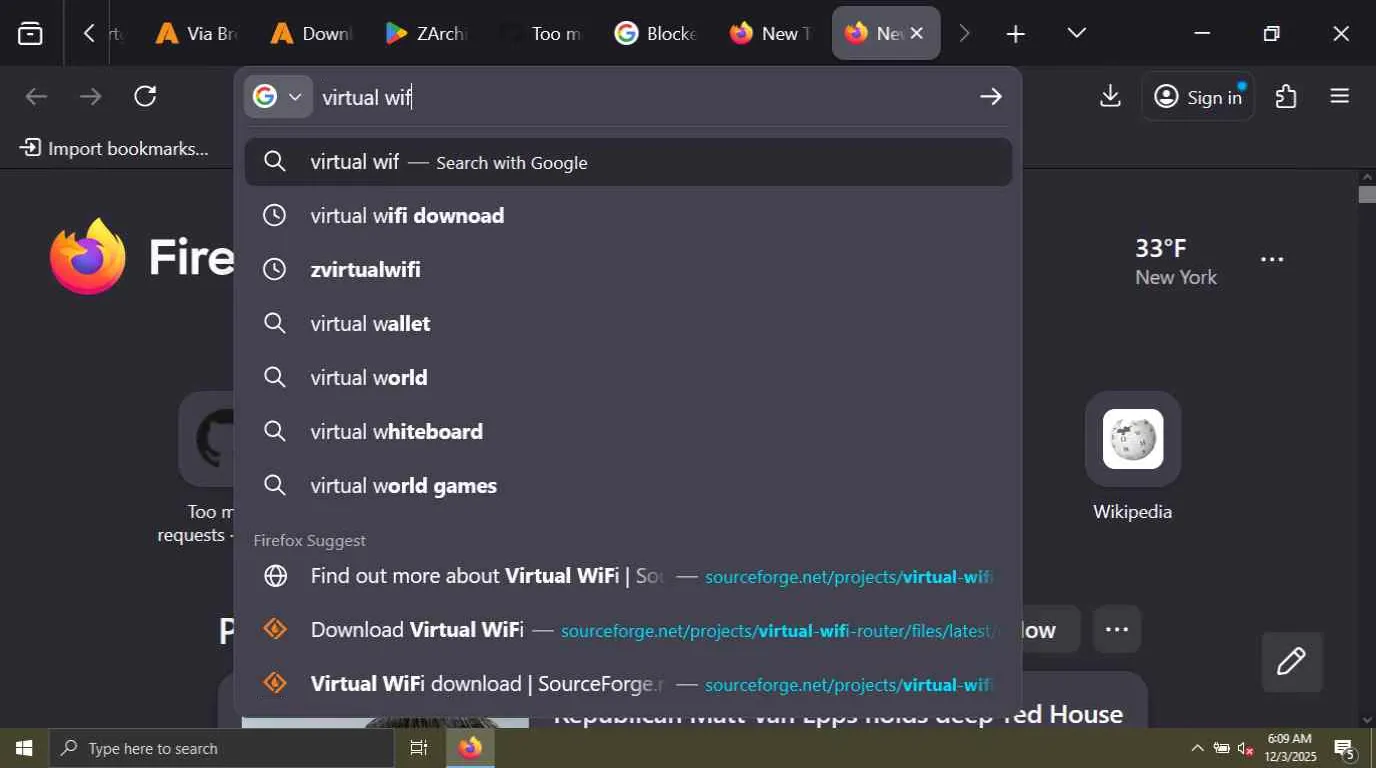Expand the list all tabs chevron
The image size is (1376, 768).
pos(1076,34)
